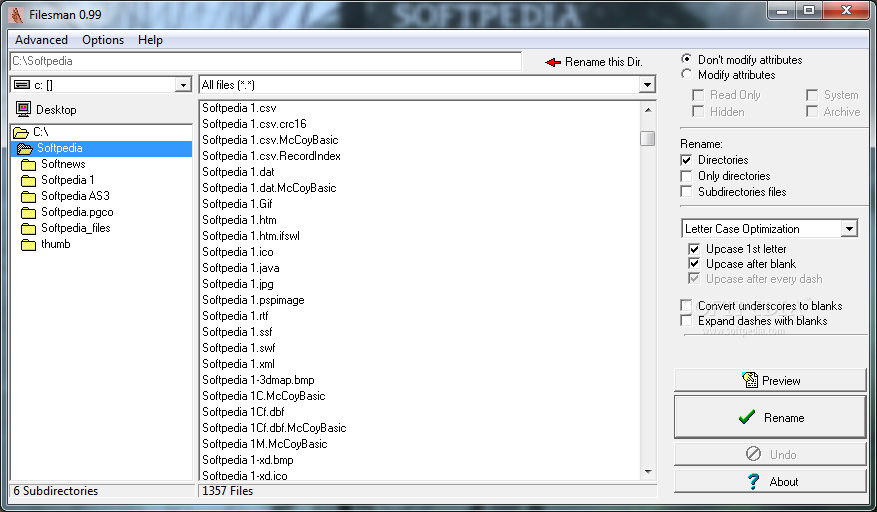Select file Softpedia 1.xml
The width and height of the screenshot is (877, 512).
click(238, 364)
